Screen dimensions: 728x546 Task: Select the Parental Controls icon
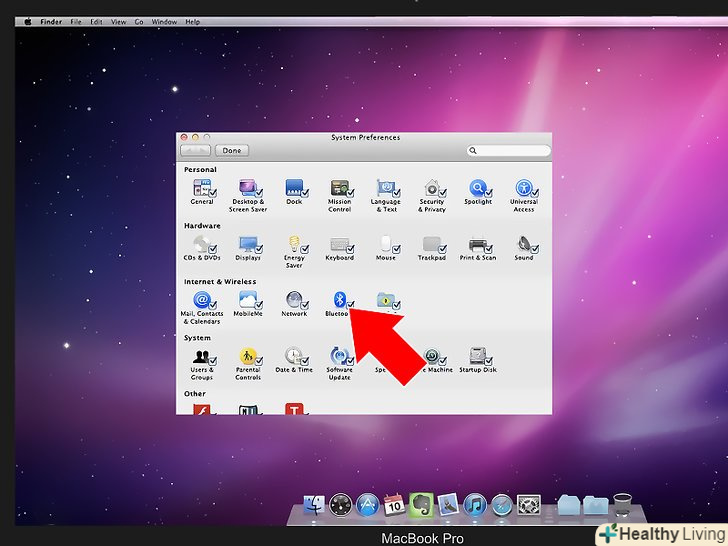[x=248, y=356]
